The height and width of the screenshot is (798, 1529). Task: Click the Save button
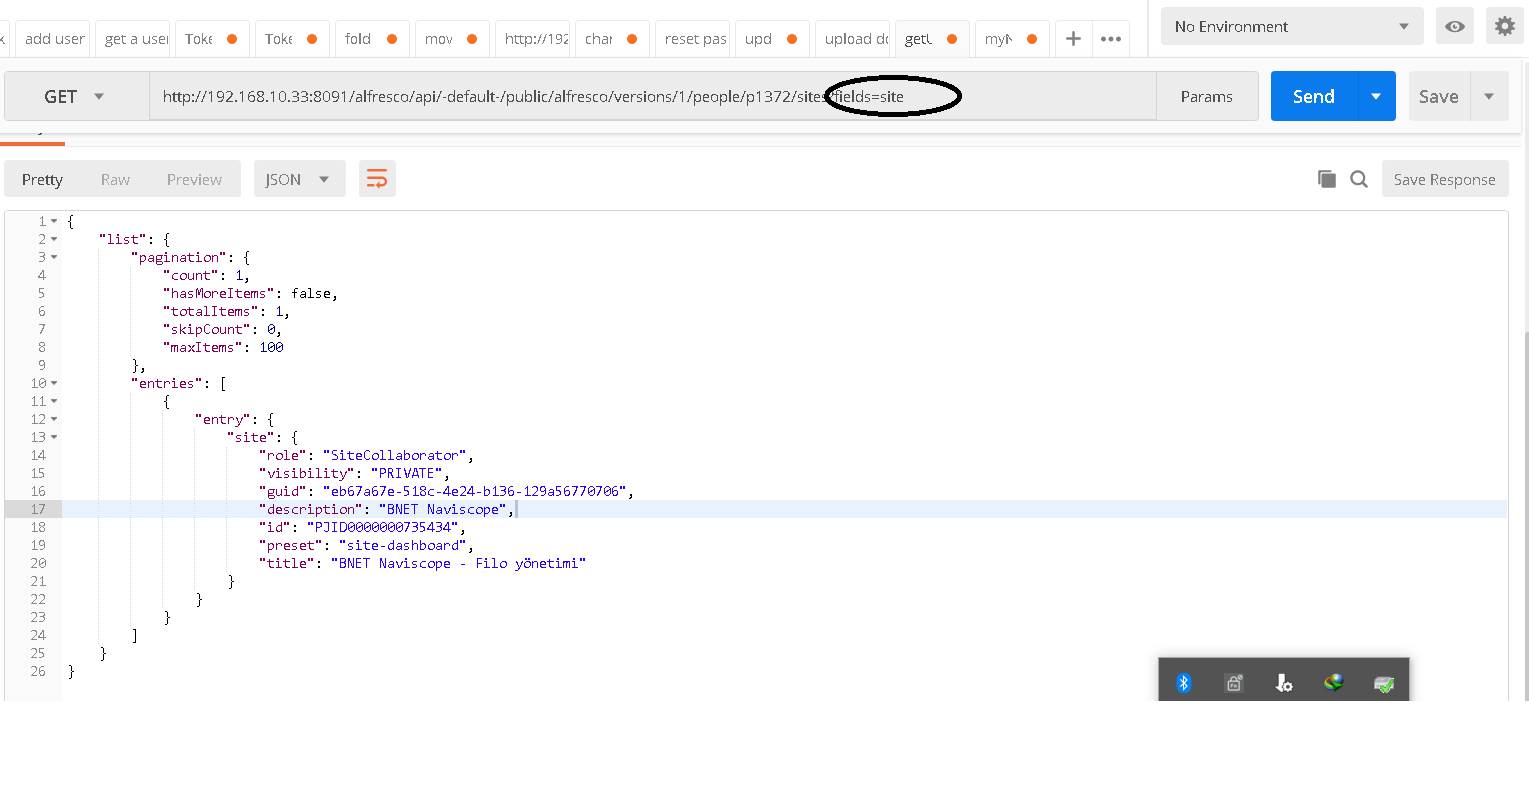[1439, 96]
